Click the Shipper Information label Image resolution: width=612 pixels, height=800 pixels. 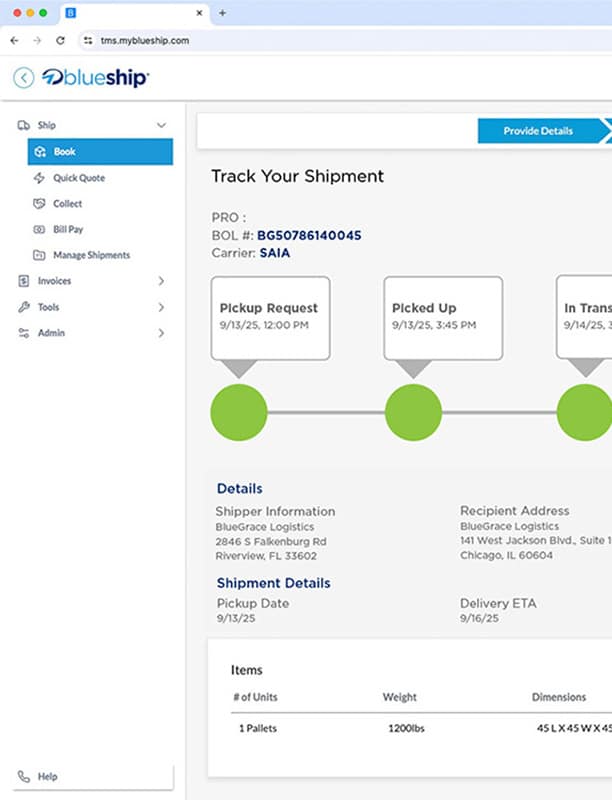click(x=275, y=511)
